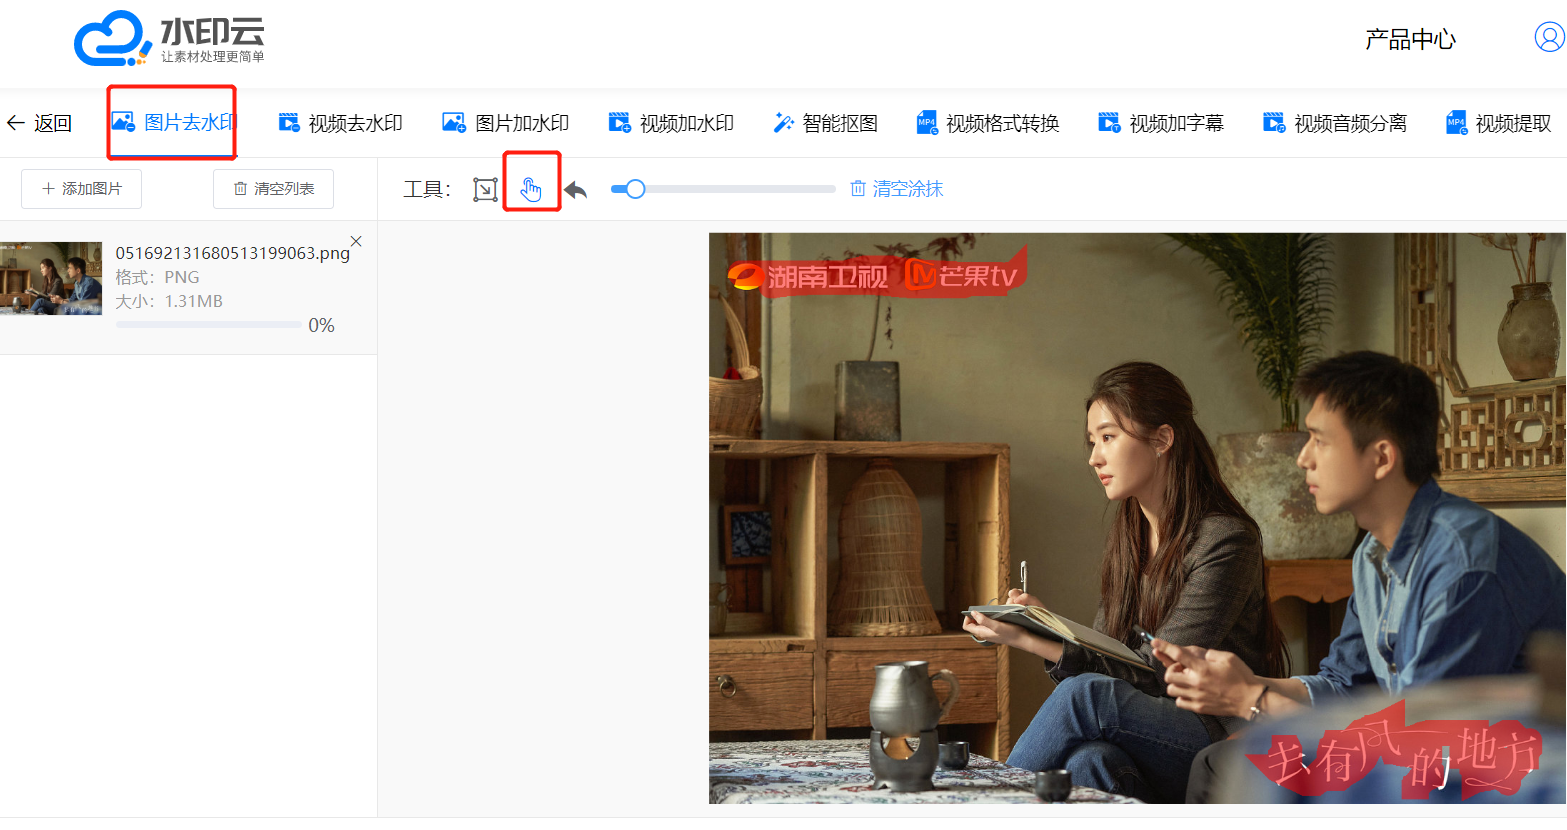Select the hand smear tool icon
Screen dimensions: 1567x830
[531, 189]
